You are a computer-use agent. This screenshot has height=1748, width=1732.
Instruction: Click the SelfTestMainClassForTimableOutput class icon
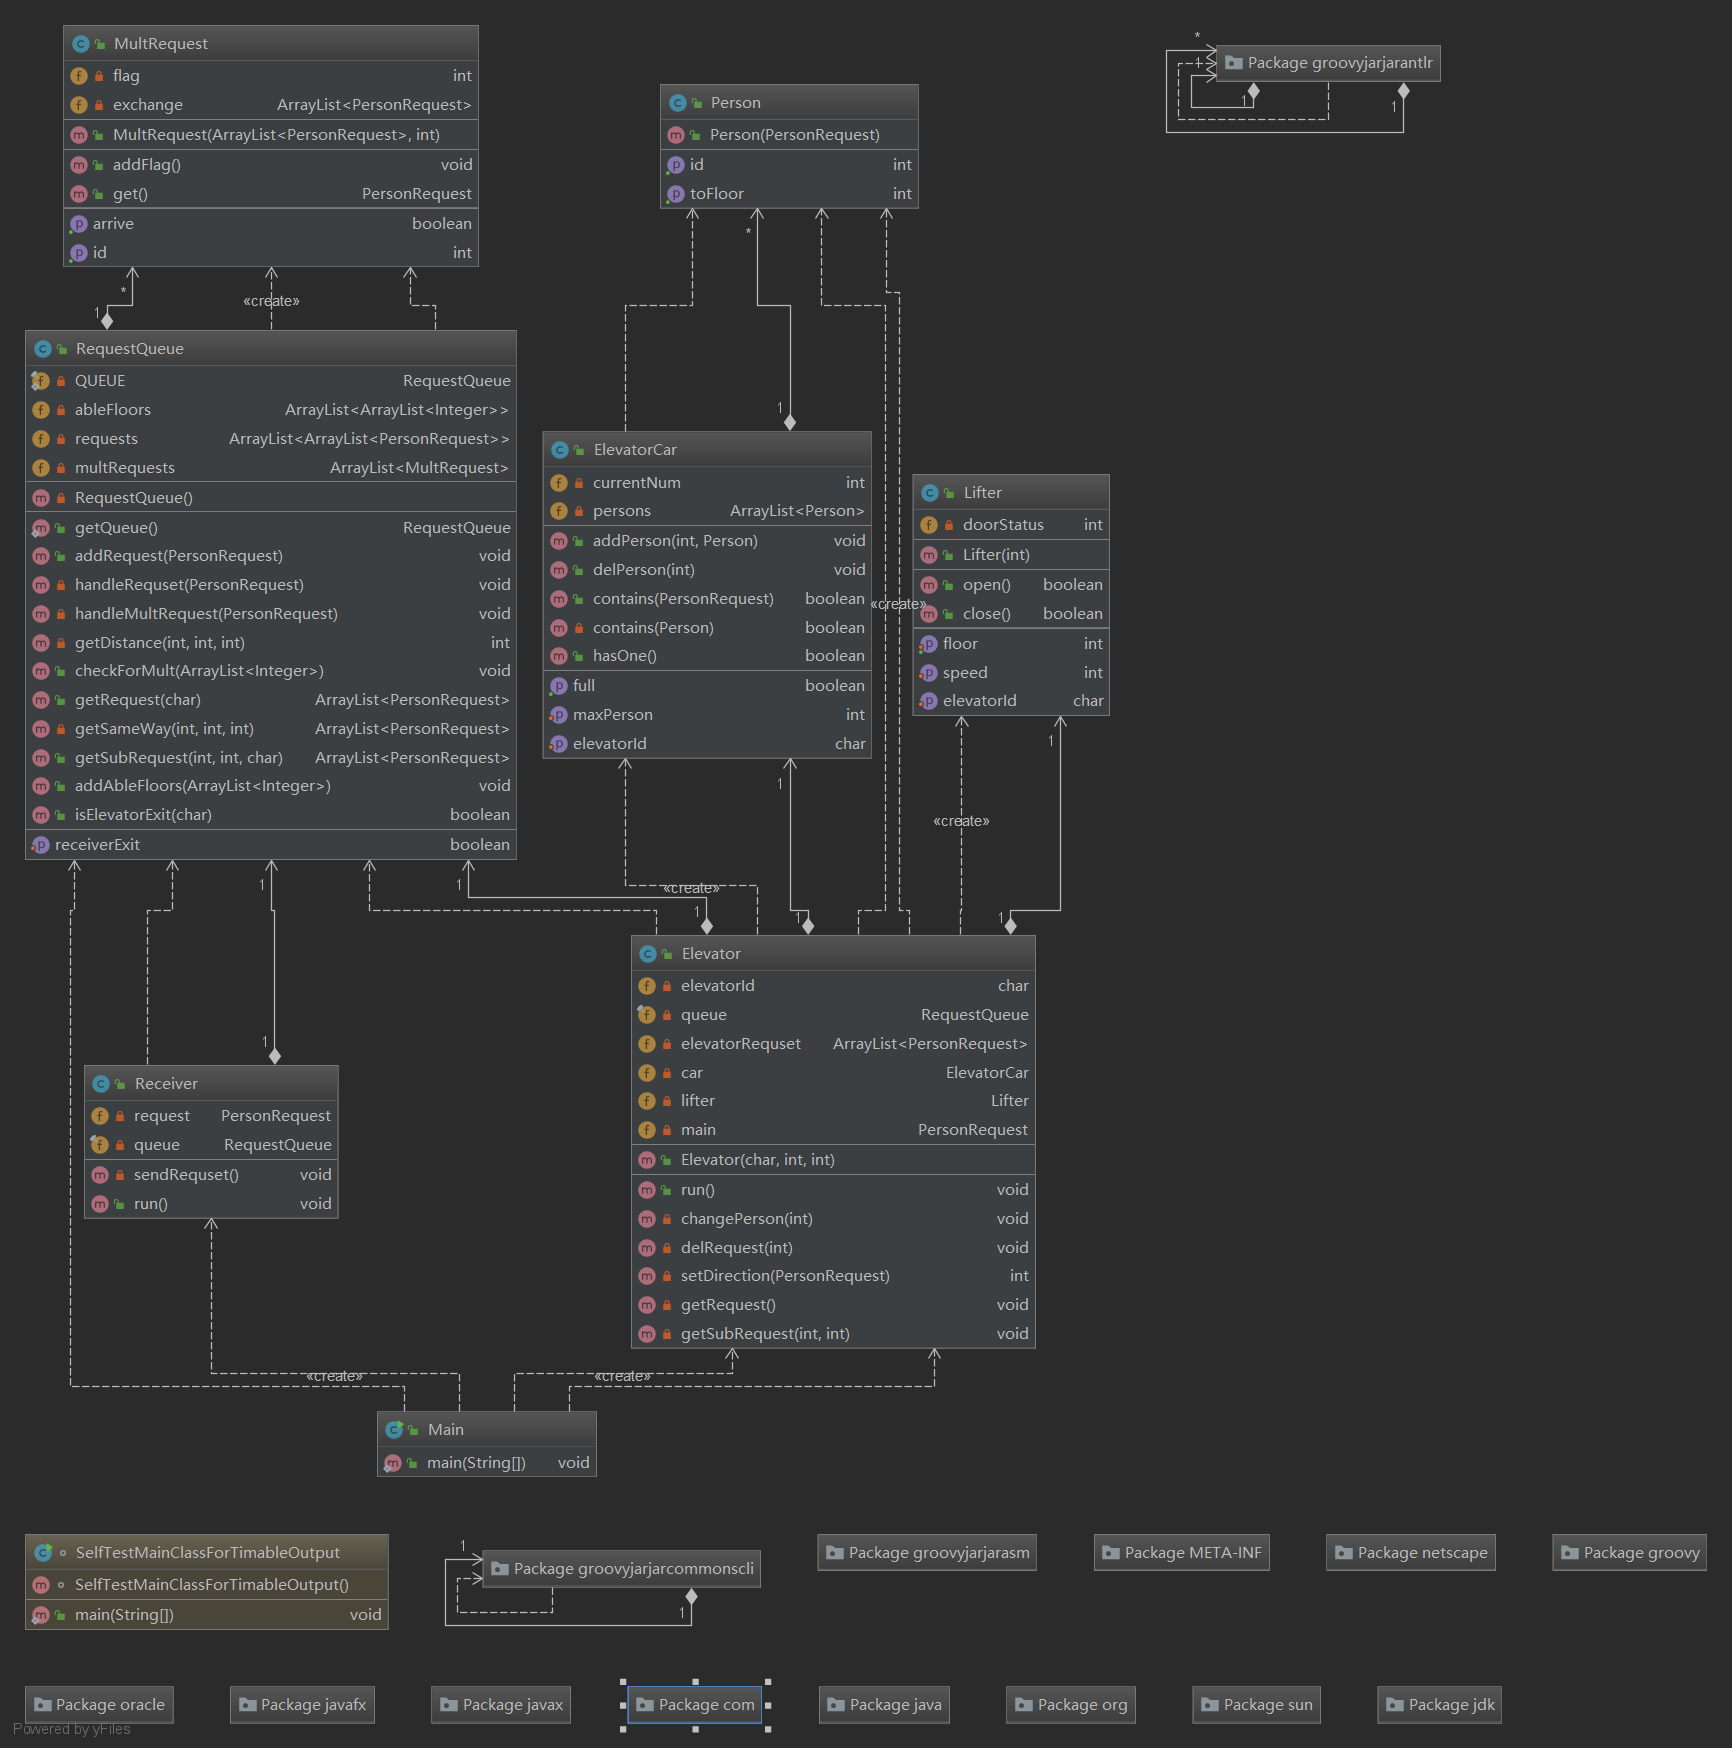pyautogui.click(x=42, y=1553)
